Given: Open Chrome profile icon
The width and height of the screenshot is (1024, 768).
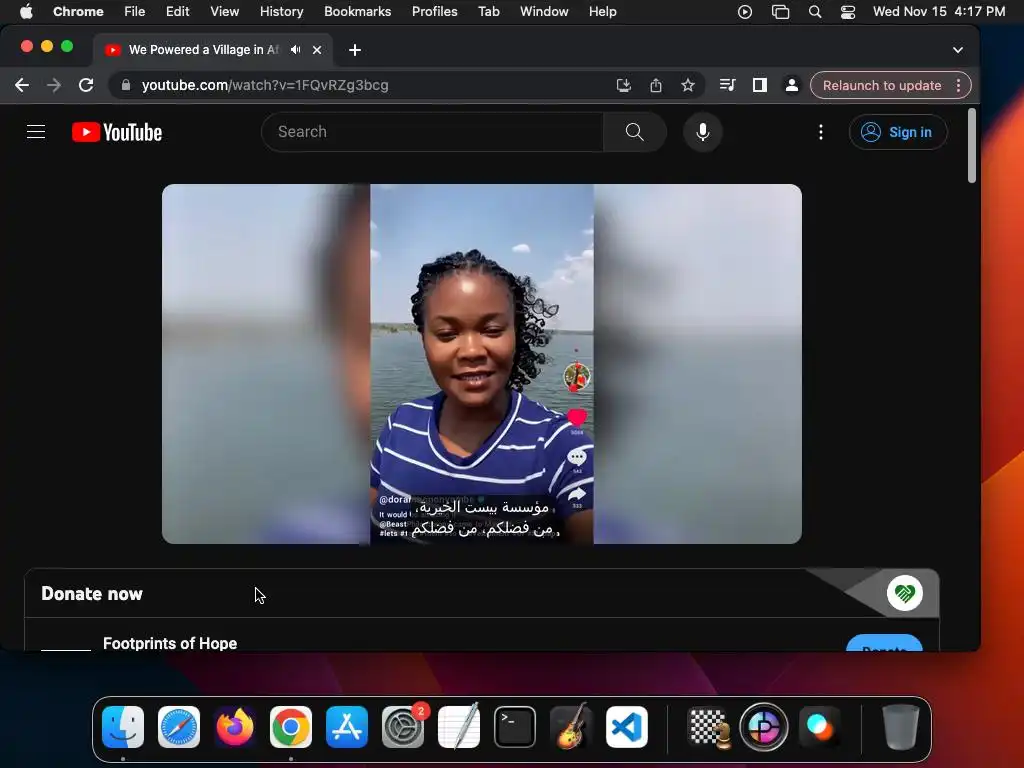Looking at the screenshot, I should (x=792, y=85).
